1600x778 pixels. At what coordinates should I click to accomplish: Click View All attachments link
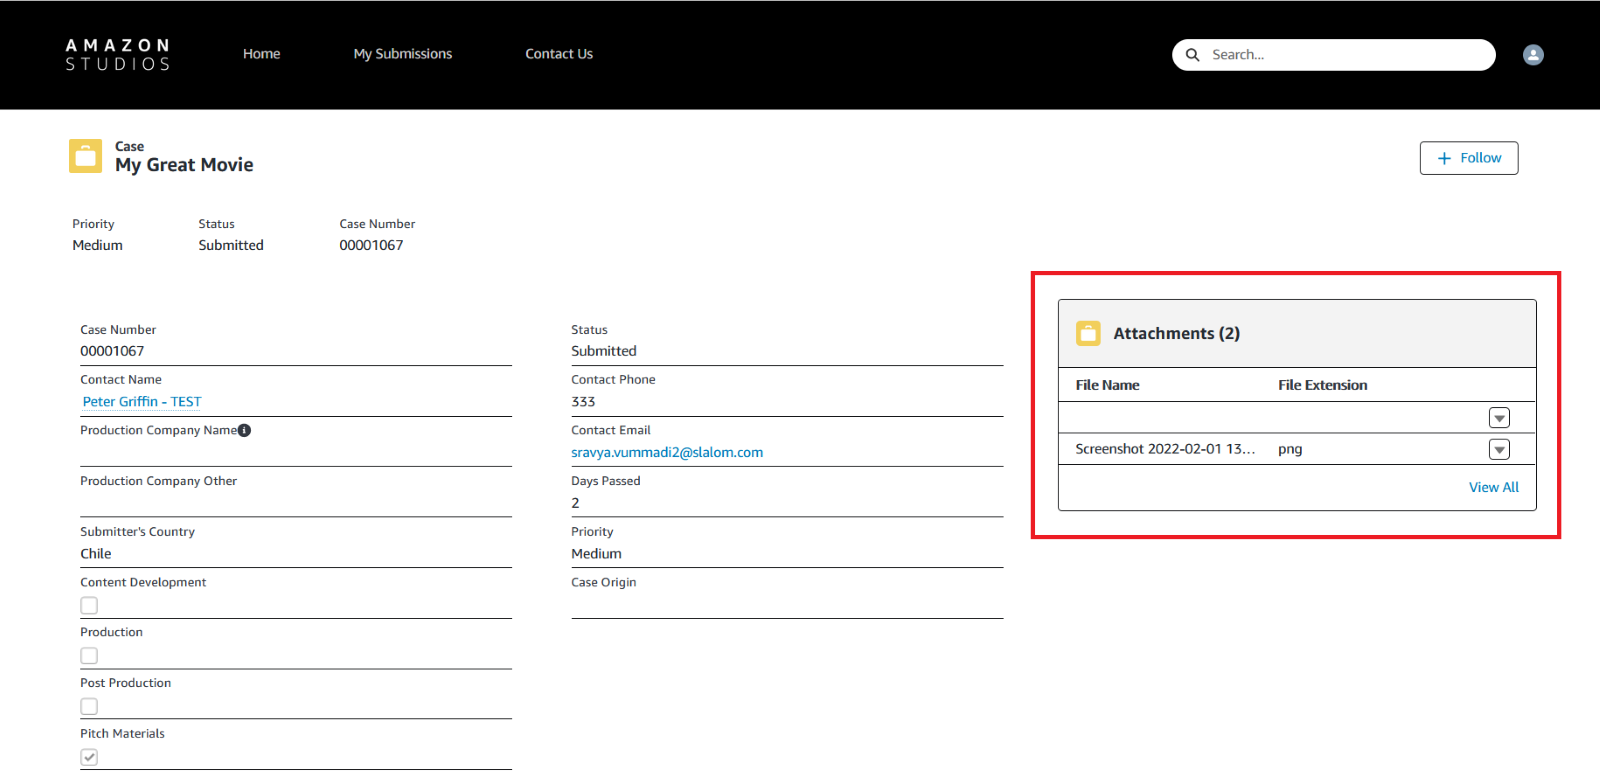click(x=1493, y=487)
